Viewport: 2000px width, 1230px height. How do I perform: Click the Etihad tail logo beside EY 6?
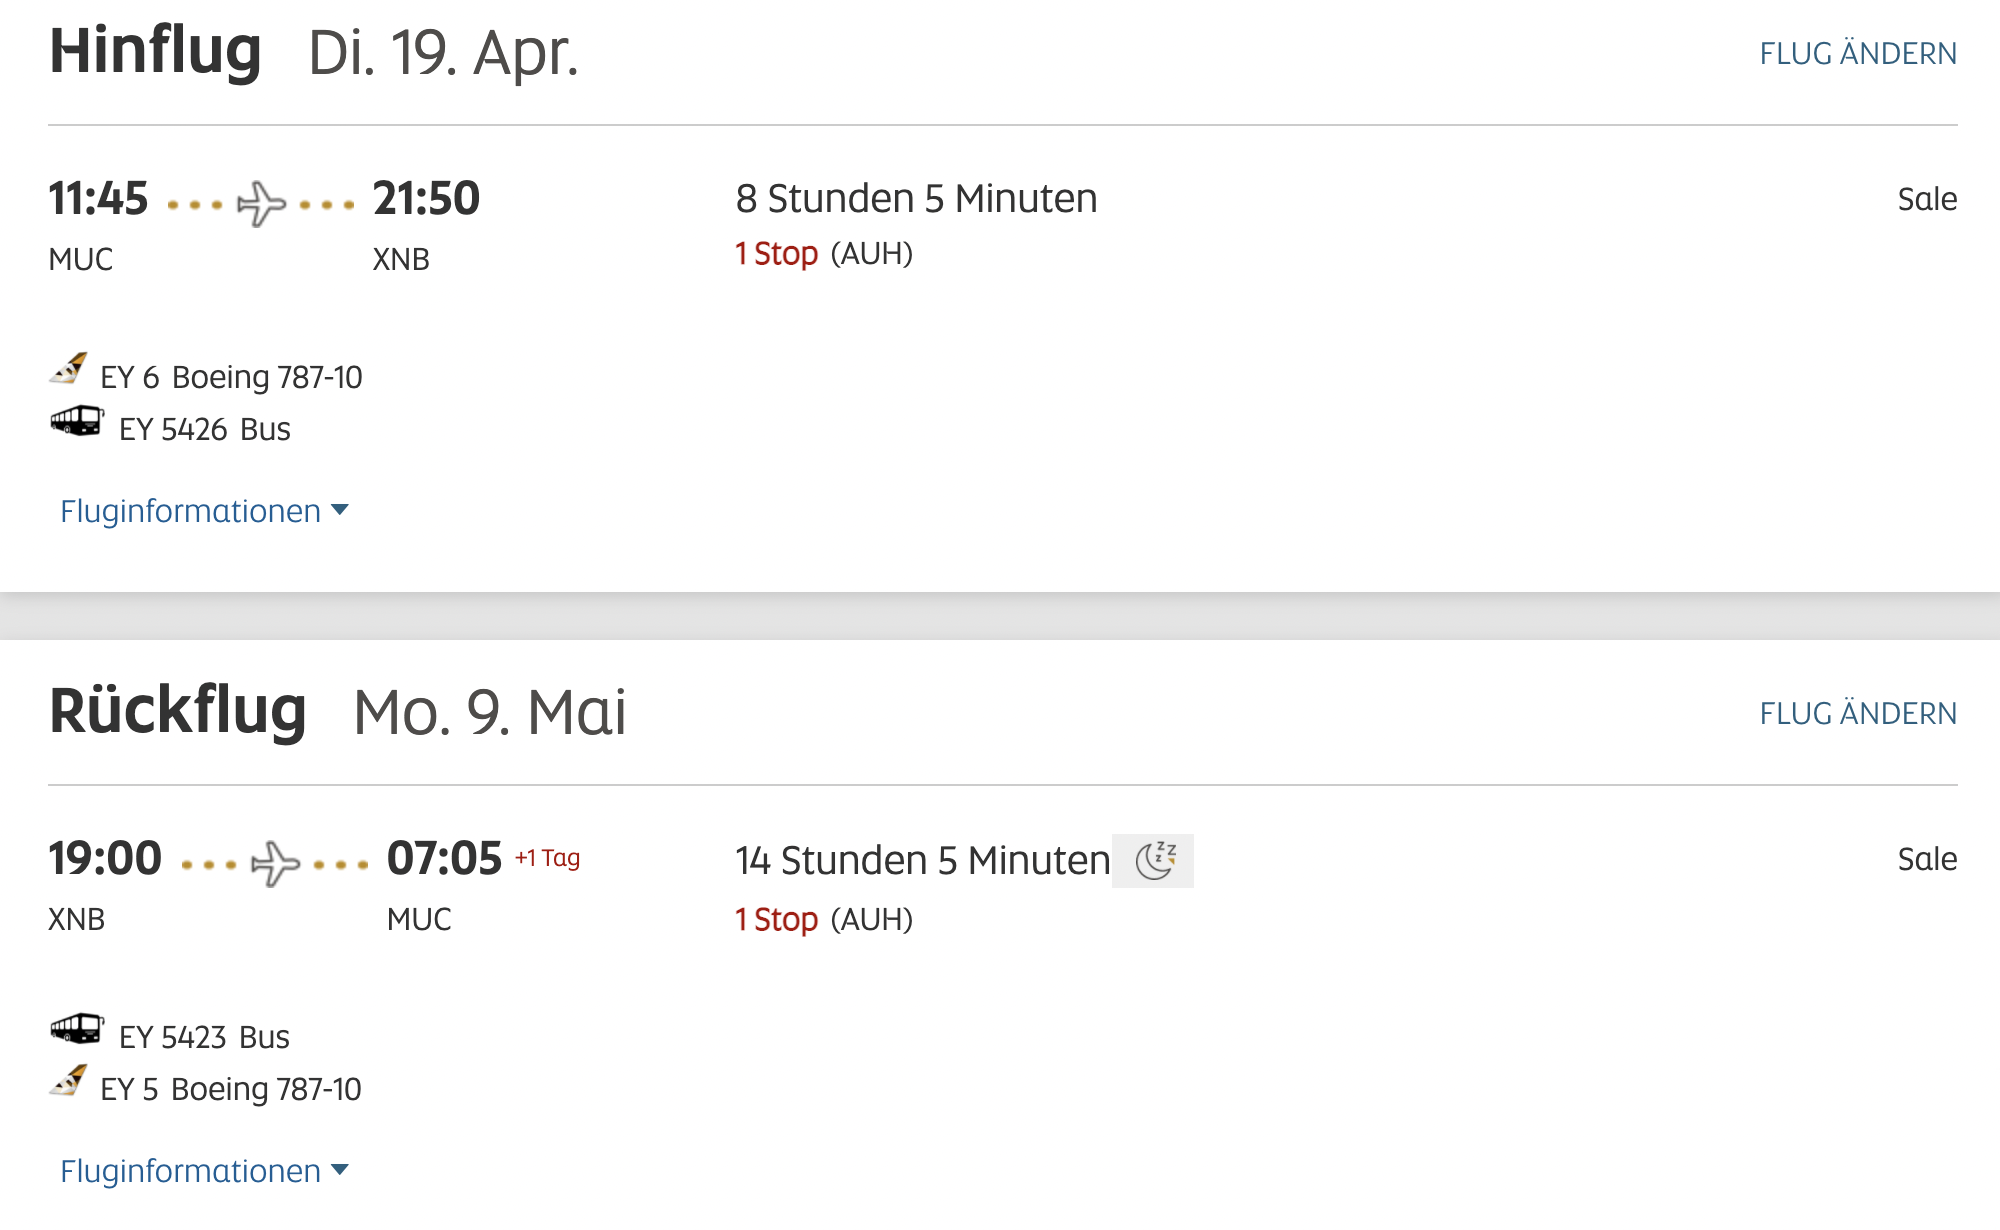click(69, 369)
